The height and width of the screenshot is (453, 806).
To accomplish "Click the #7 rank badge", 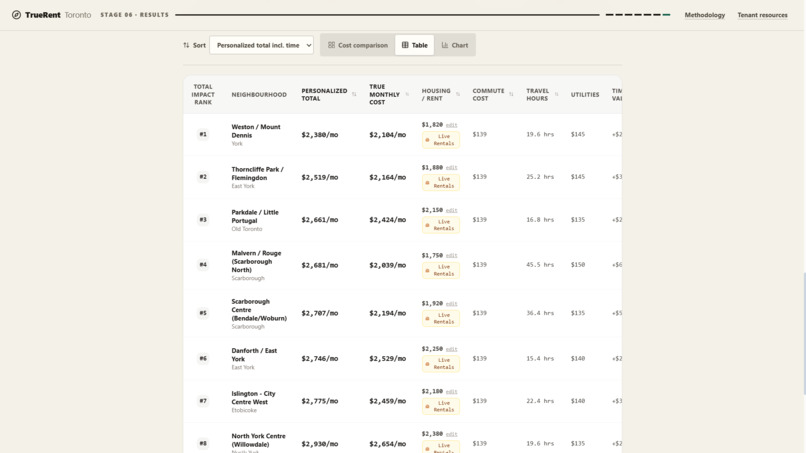I will pos(203,401).
